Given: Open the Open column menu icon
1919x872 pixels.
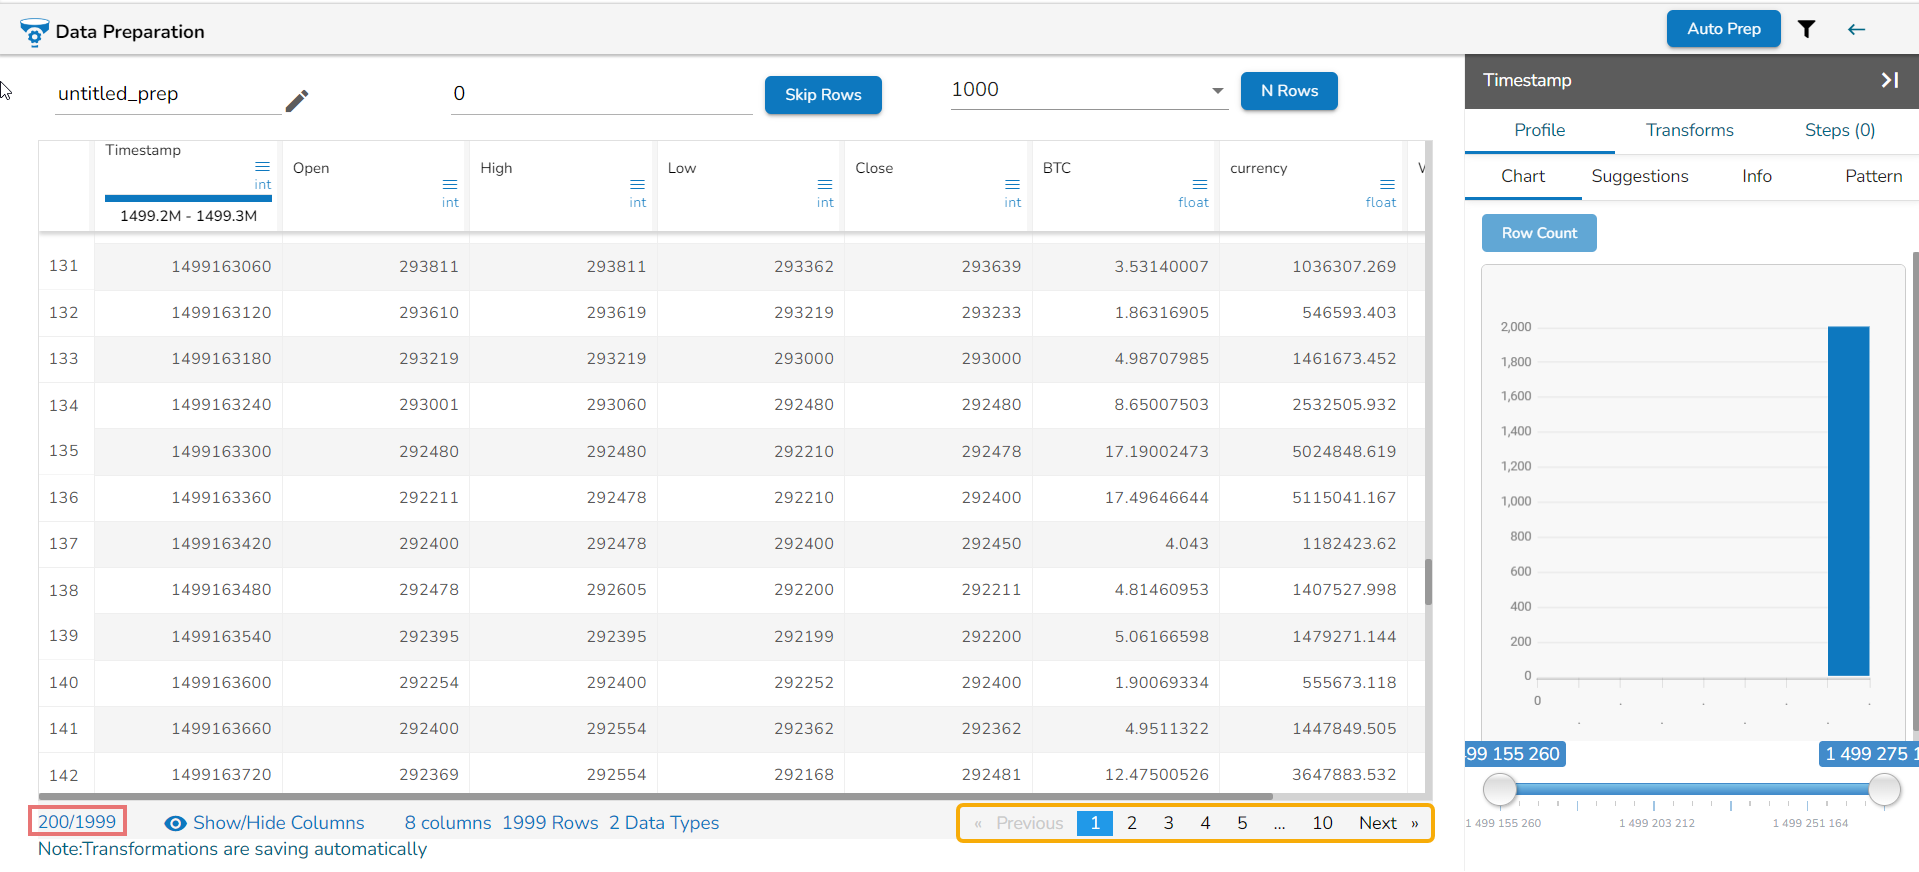Looking at the screenshot, I should [x=450, y=184].
